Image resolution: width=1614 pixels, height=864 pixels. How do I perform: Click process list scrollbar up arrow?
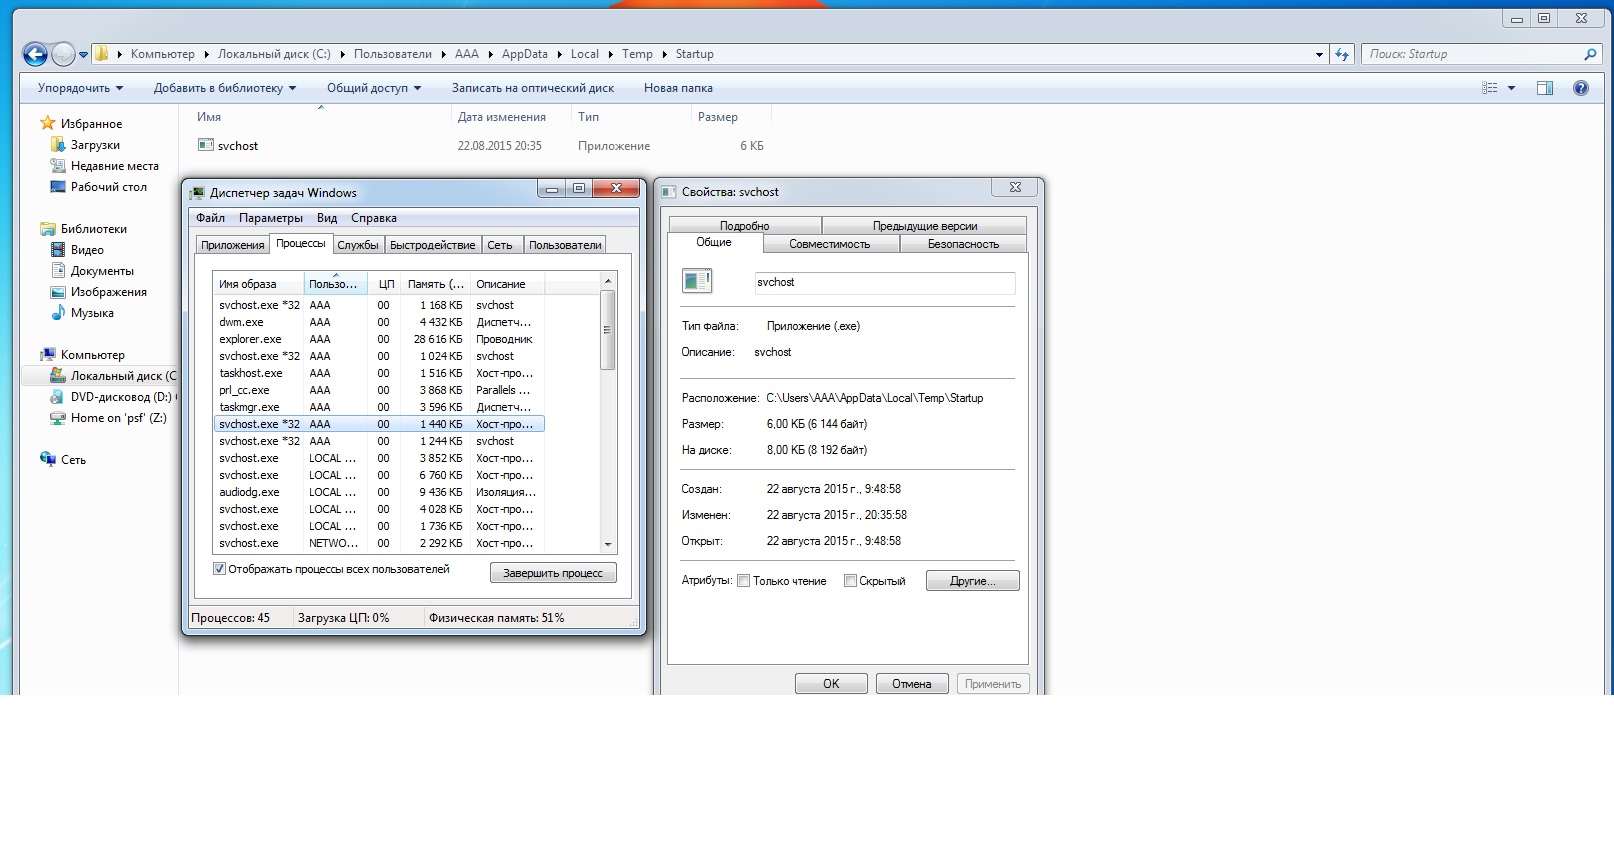[x=608, y=281]
